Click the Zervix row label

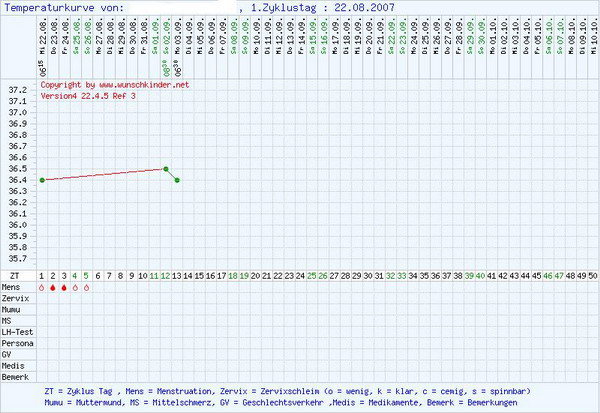click(15, 298)
